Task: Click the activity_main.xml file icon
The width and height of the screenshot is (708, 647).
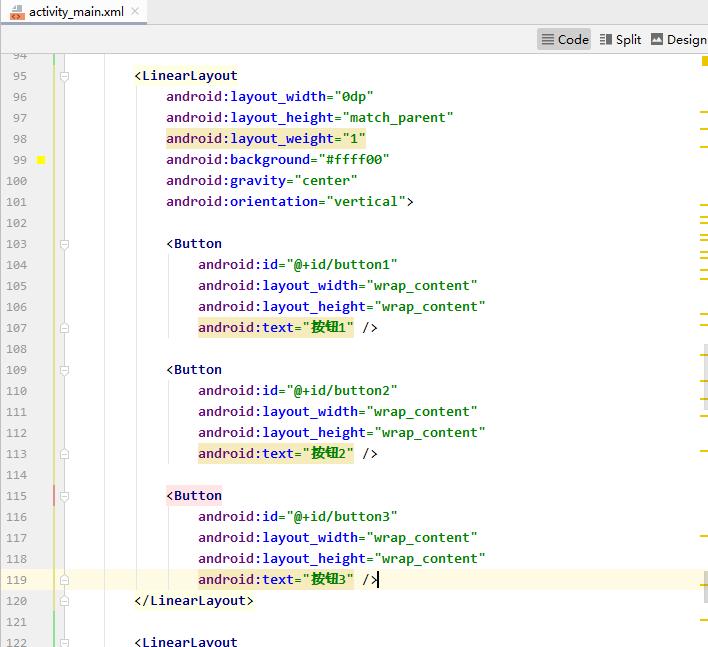Action: (x=17, y=12)
